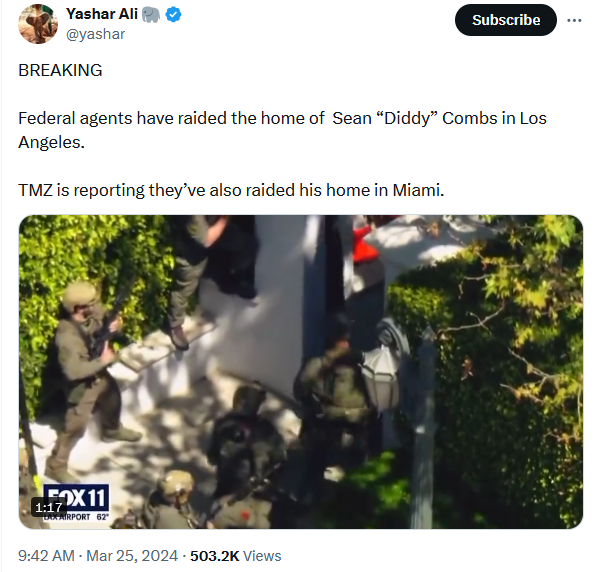600x572 pixels.
Task: Click the FOX 11 logo in the video
Action: click(x=76, y=497)
